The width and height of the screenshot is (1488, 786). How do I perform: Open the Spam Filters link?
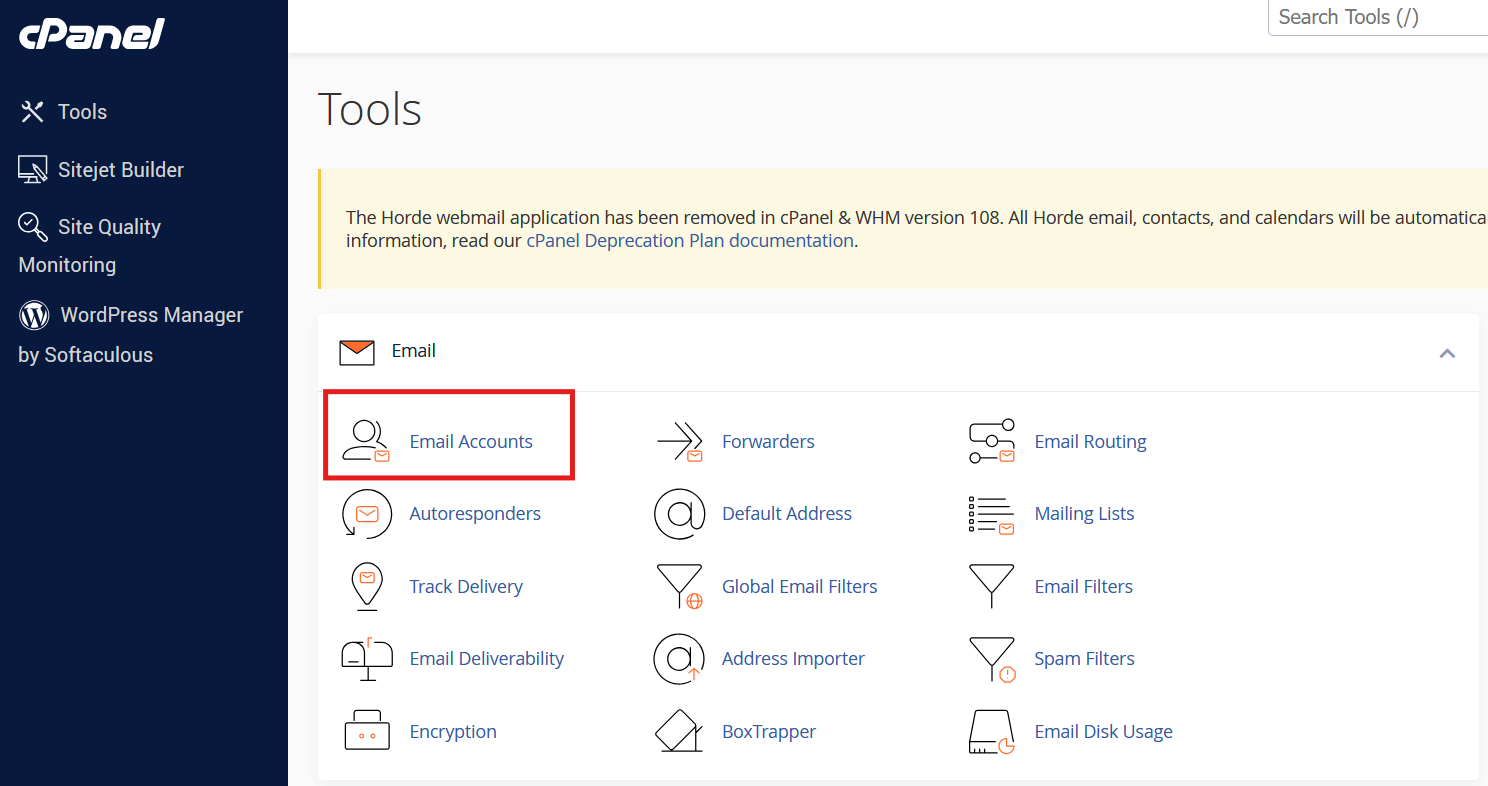coord(1084,658)
